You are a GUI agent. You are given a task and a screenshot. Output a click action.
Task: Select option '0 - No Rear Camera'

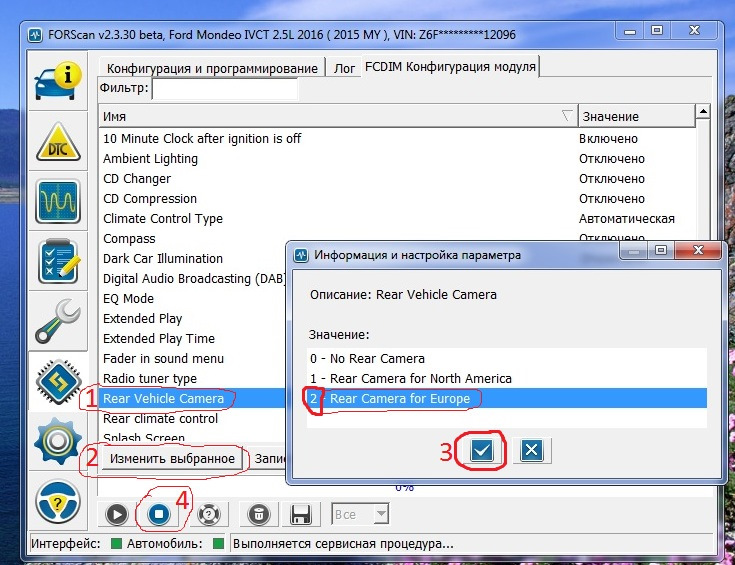coord(507,359)
